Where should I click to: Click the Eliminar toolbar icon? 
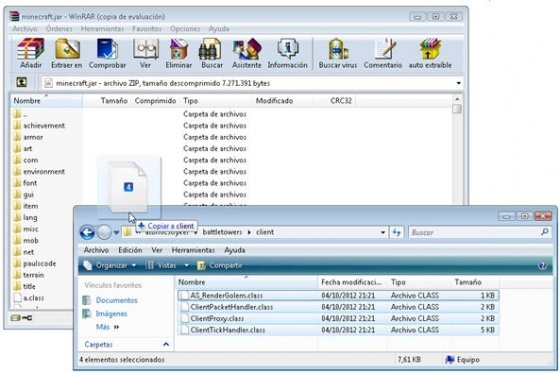point(179,54)
